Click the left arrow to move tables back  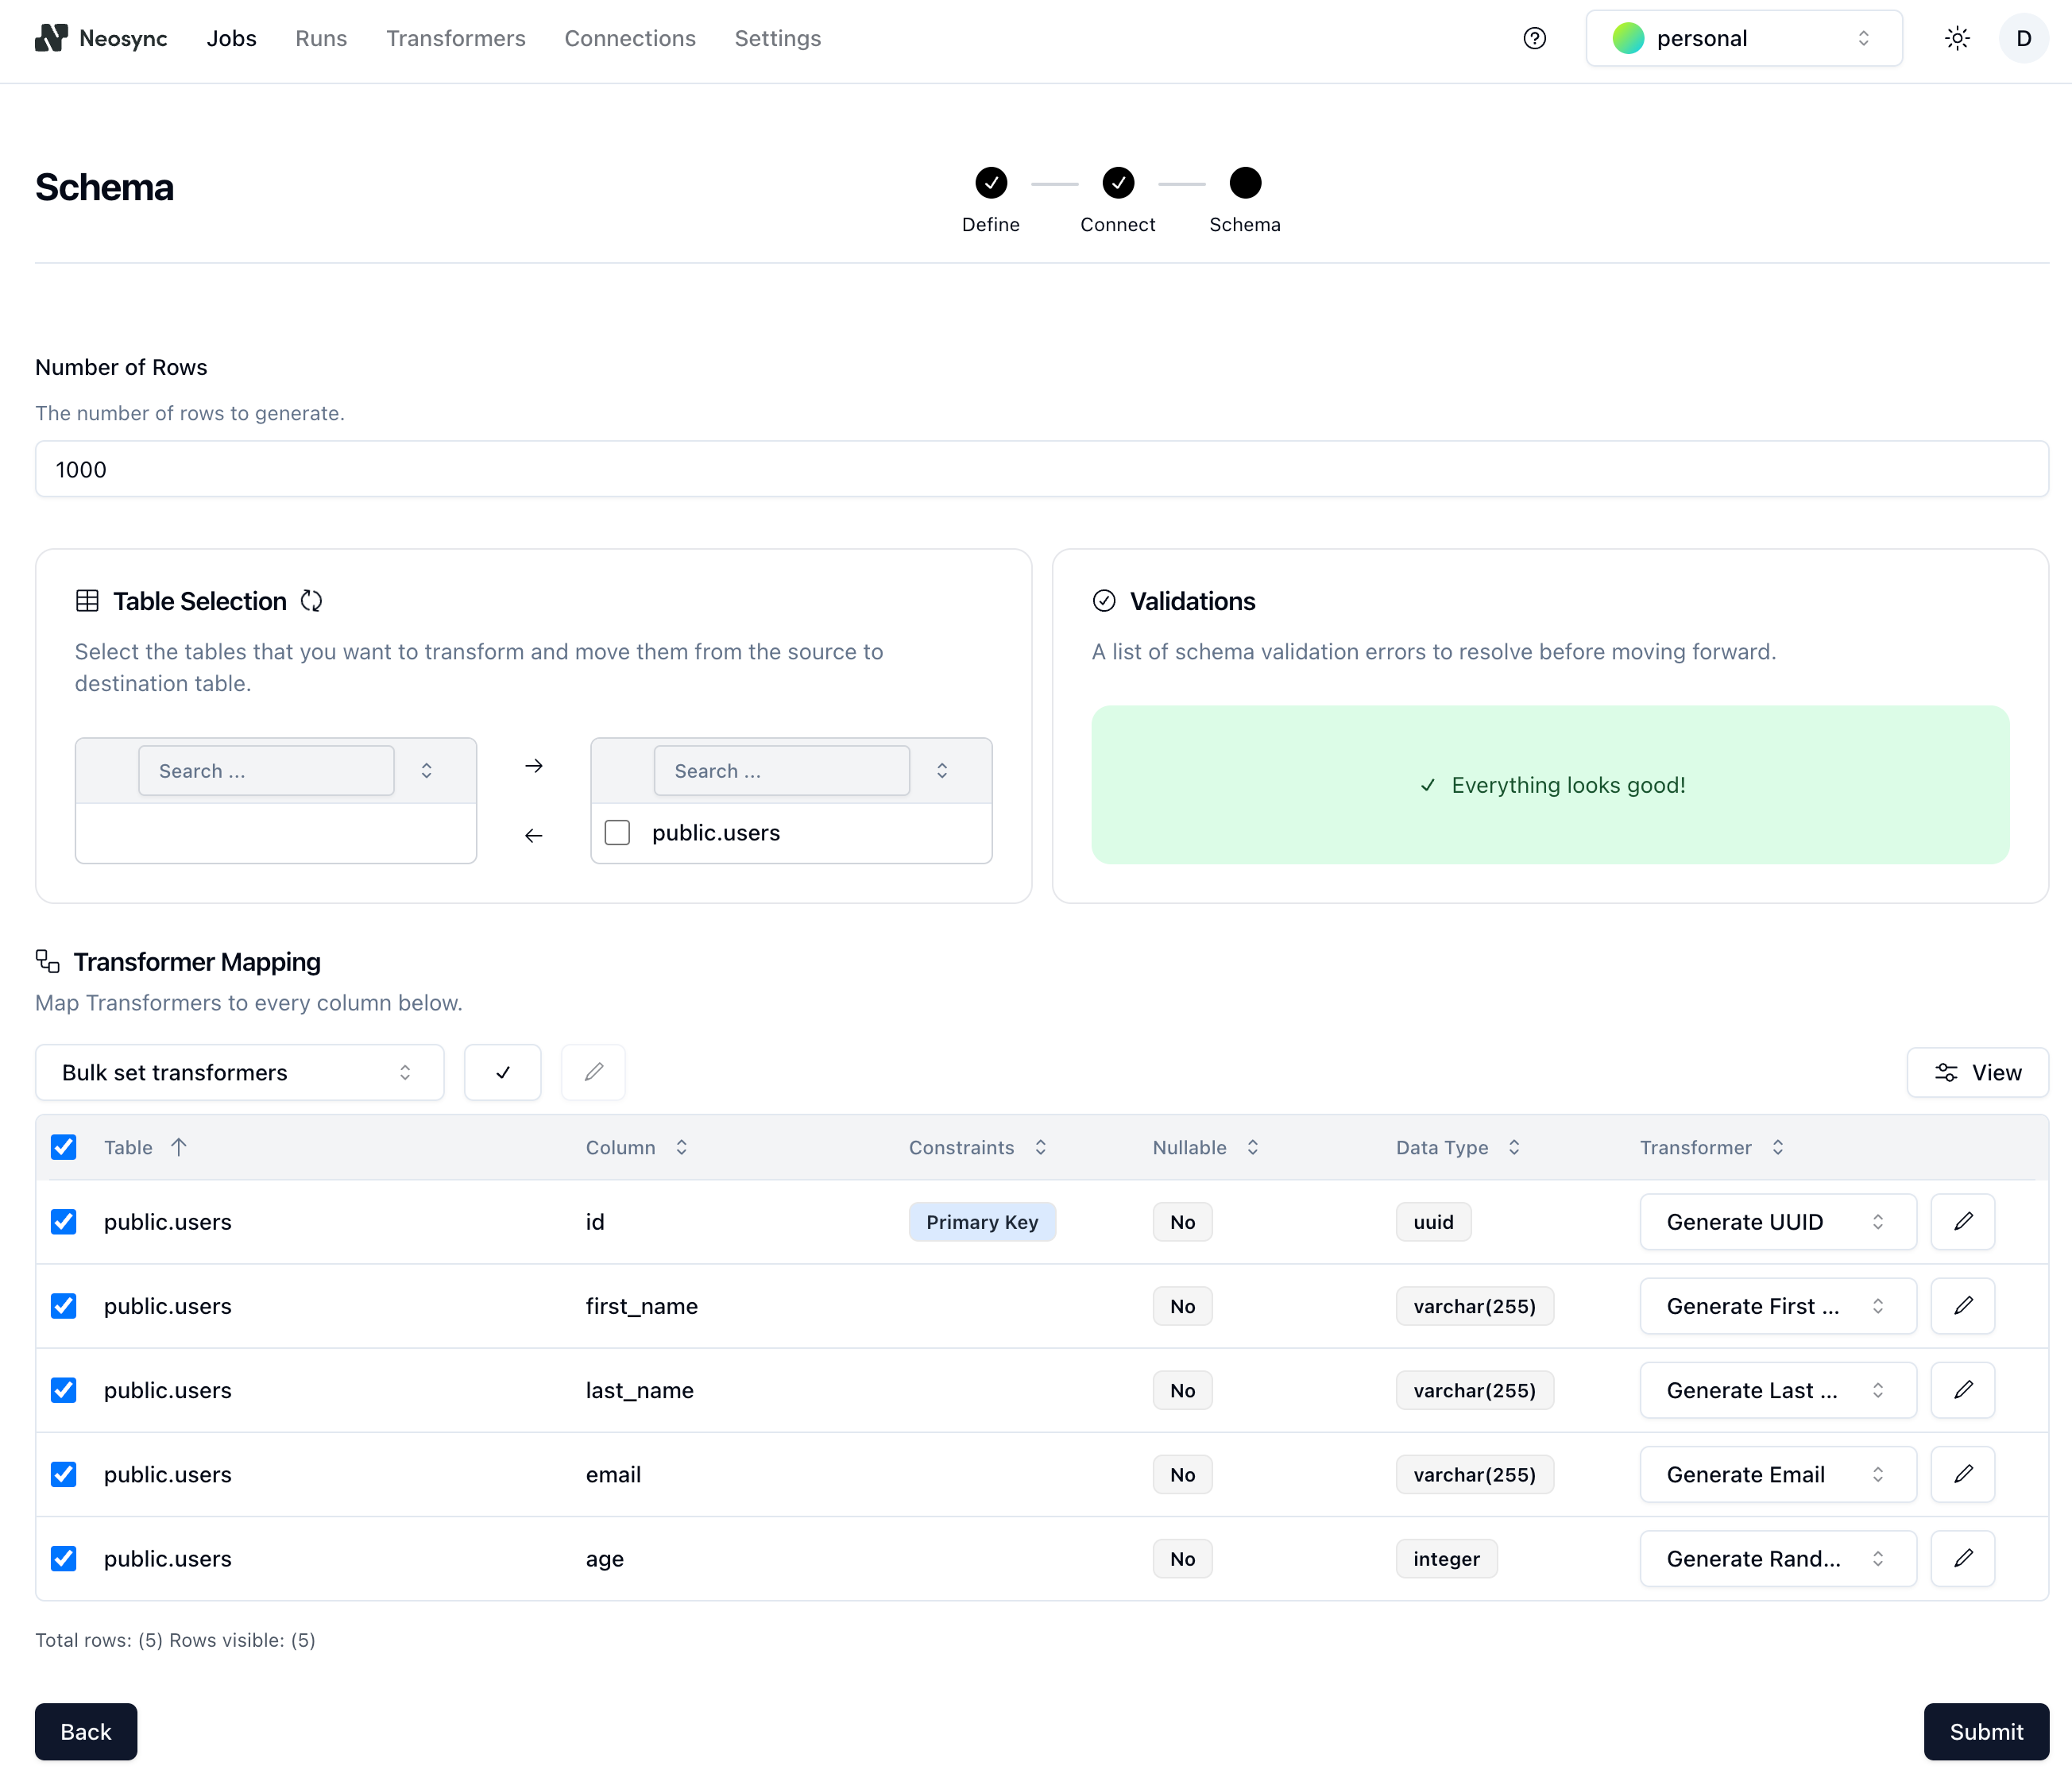tap(534, 835)
